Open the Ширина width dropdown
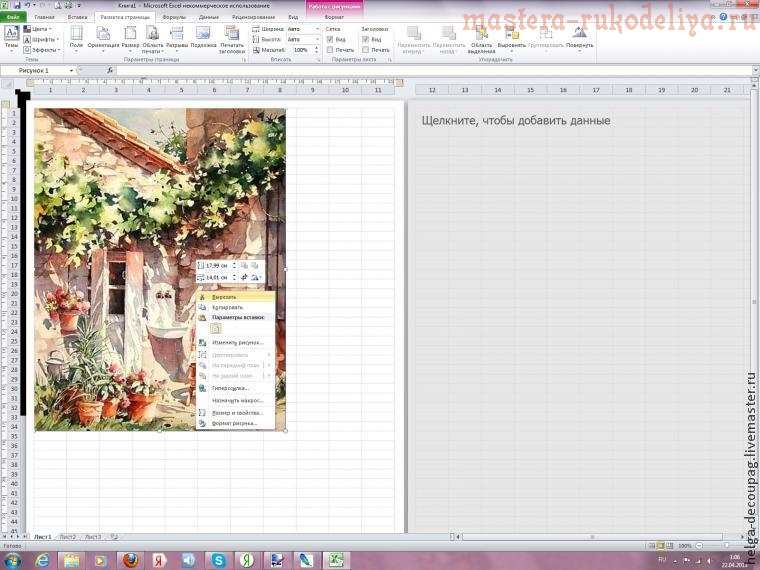 317,29
